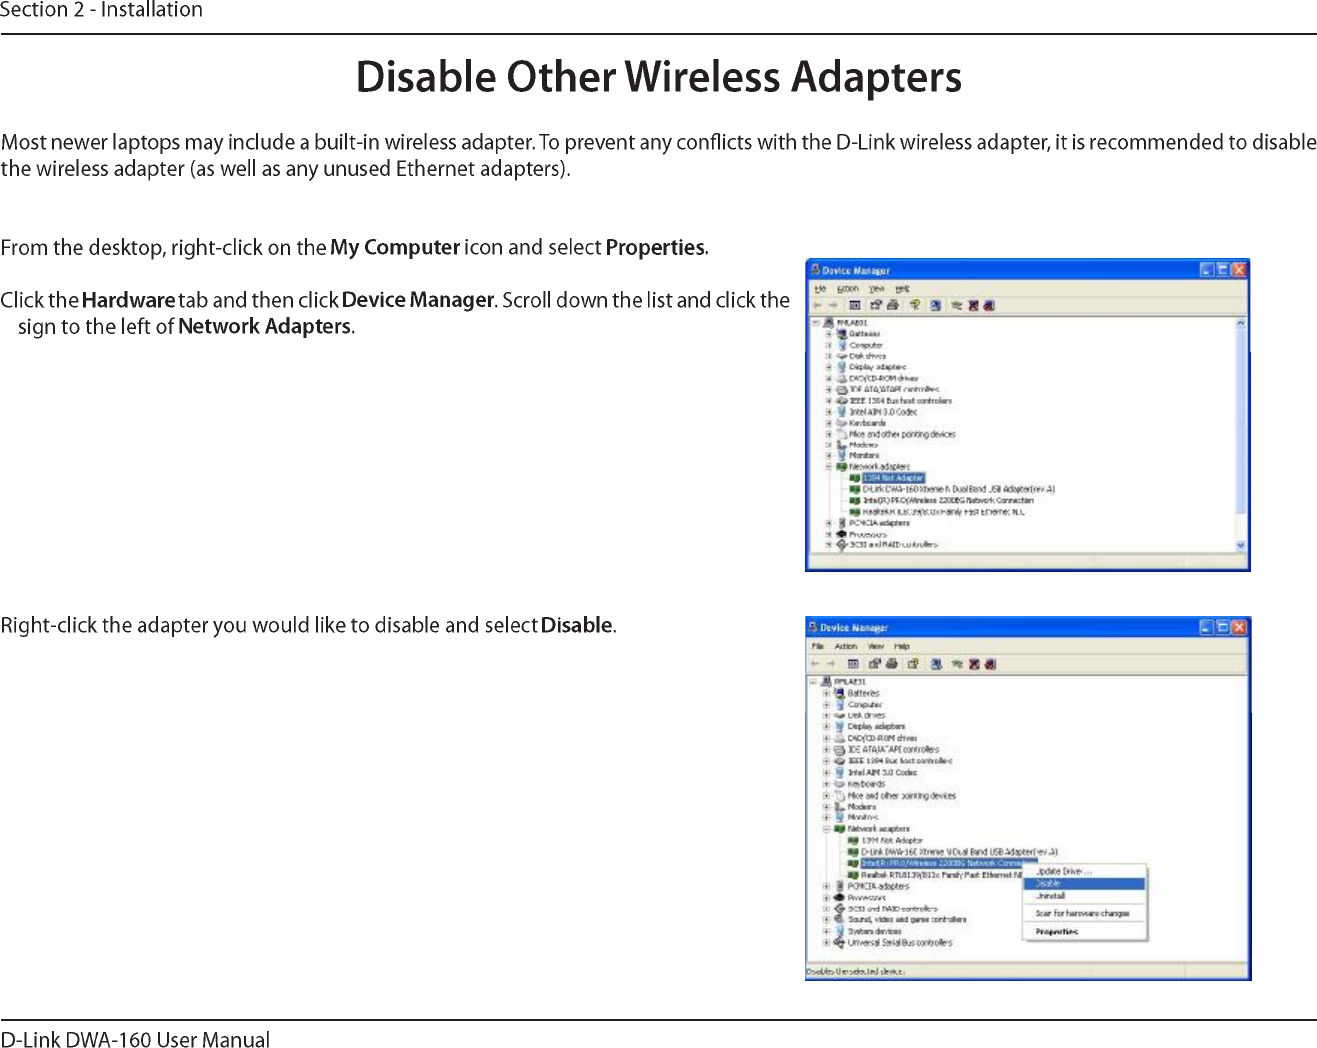Screen dimensions: 1317x1048
Task: Open Action menu in lower Device Manager window
Action: pyautogui.click(x=846, y=647)
